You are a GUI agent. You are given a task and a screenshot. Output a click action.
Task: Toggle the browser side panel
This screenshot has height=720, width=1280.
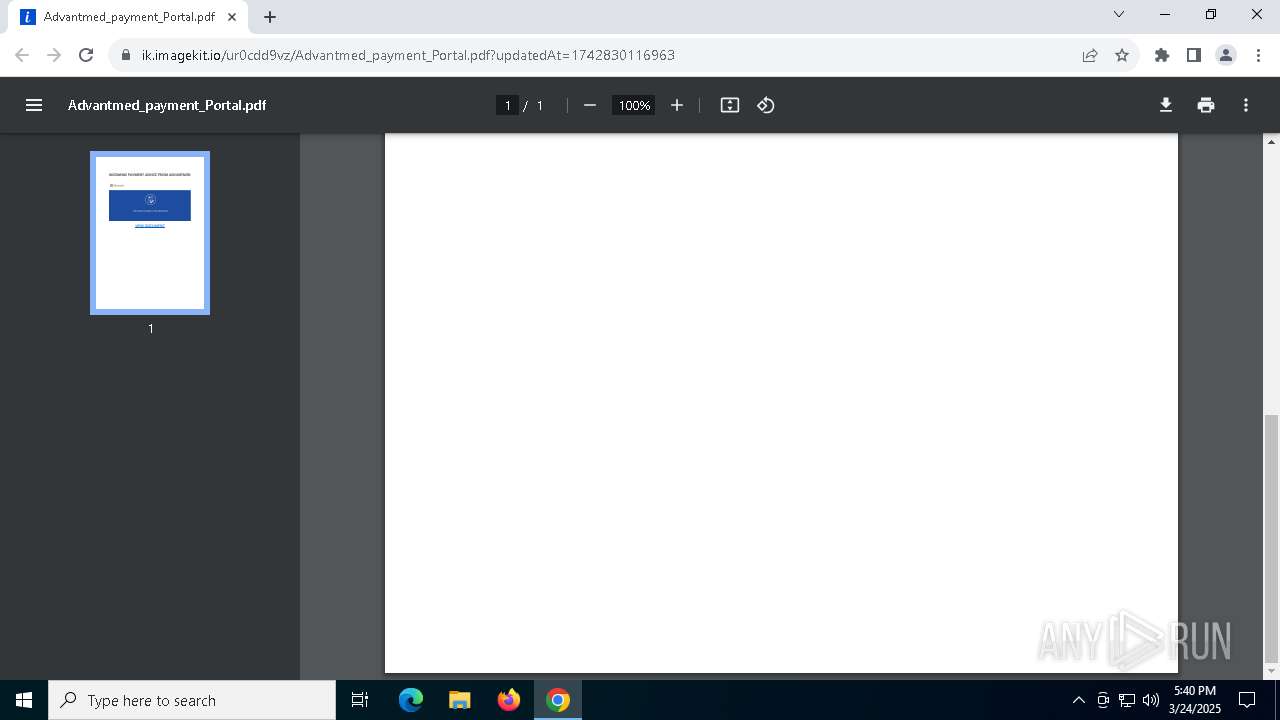point(1194,55)
